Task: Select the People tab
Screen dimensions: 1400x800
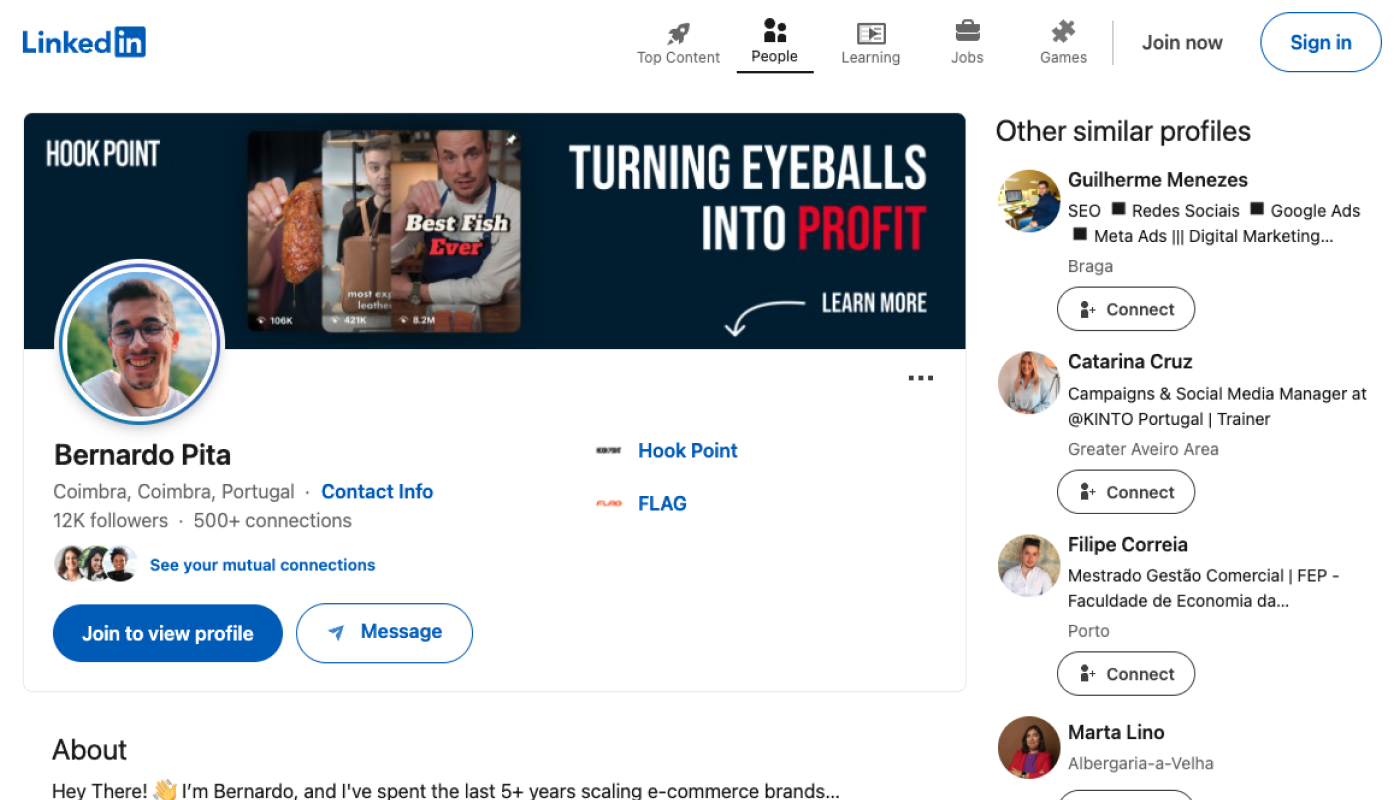Action: click(x=775, y=42)
